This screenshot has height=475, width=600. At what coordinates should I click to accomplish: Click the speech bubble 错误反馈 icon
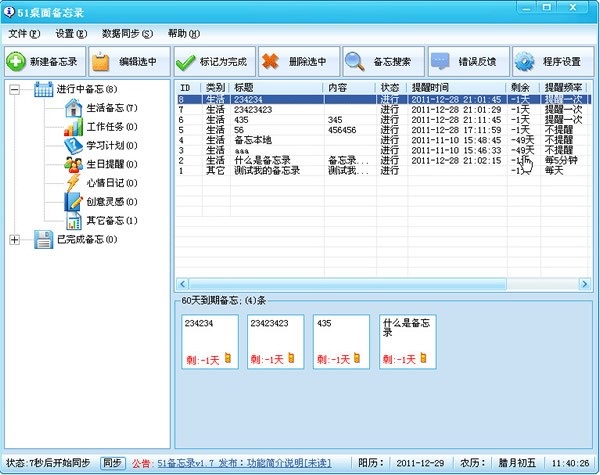tap(440, 61)
